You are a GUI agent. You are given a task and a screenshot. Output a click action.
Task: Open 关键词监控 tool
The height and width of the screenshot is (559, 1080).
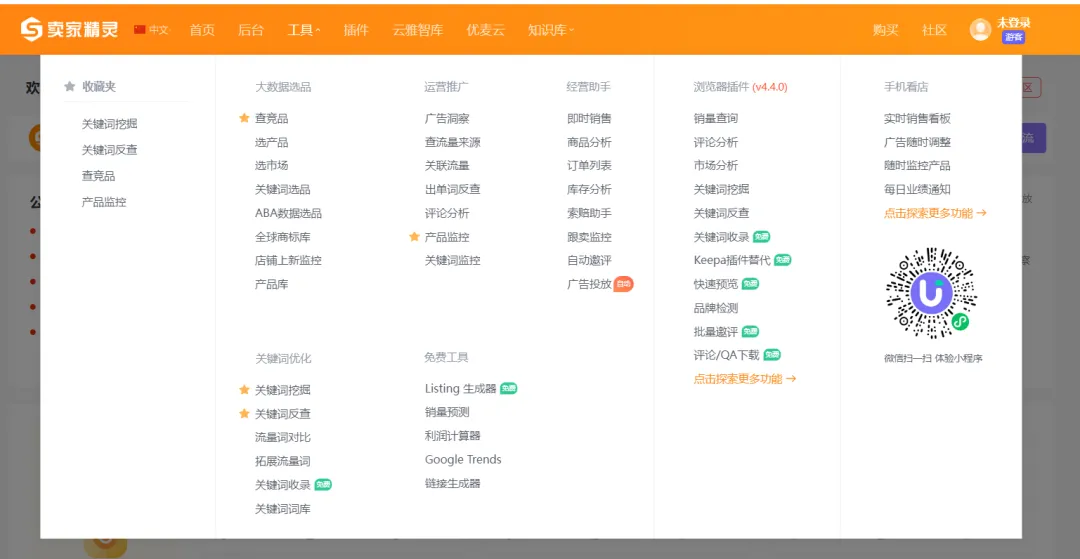pyautogui.click(x=453, y=260)
